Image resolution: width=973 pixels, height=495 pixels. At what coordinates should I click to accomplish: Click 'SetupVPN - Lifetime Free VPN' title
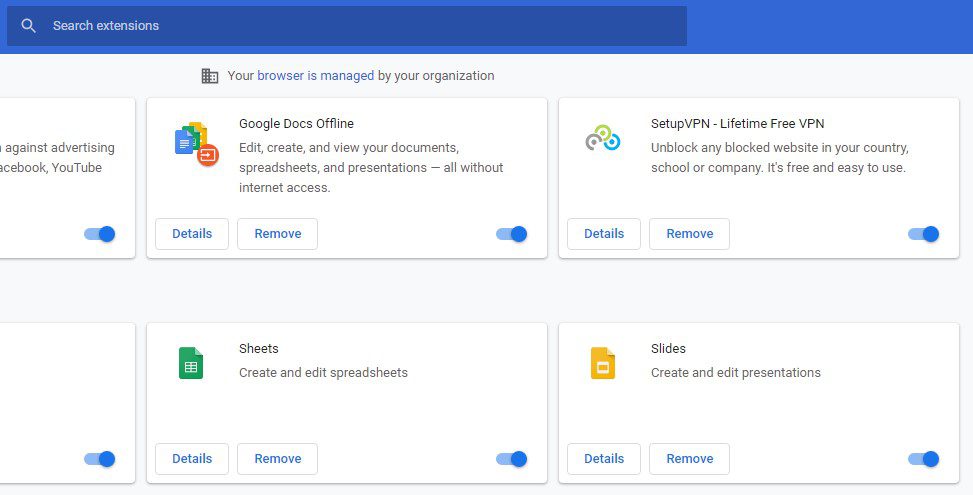tap(737, 123)
